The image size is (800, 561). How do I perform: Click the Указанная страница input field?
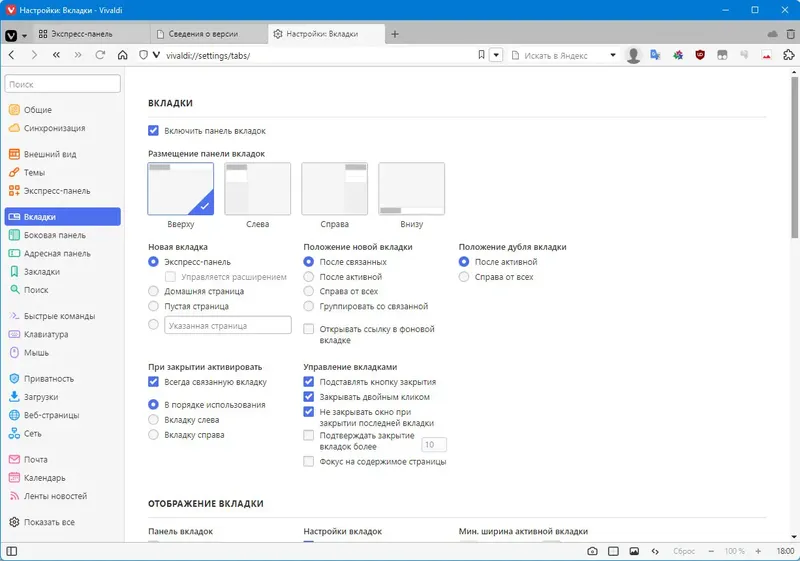pyautogui.click(x=228, y=325)
